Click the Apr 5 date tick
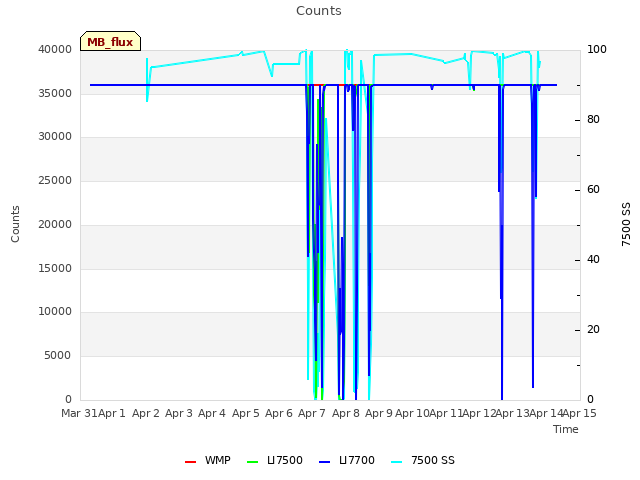This screenshot has width=640, height=480. pyautogui.click(x=246, y=413)
